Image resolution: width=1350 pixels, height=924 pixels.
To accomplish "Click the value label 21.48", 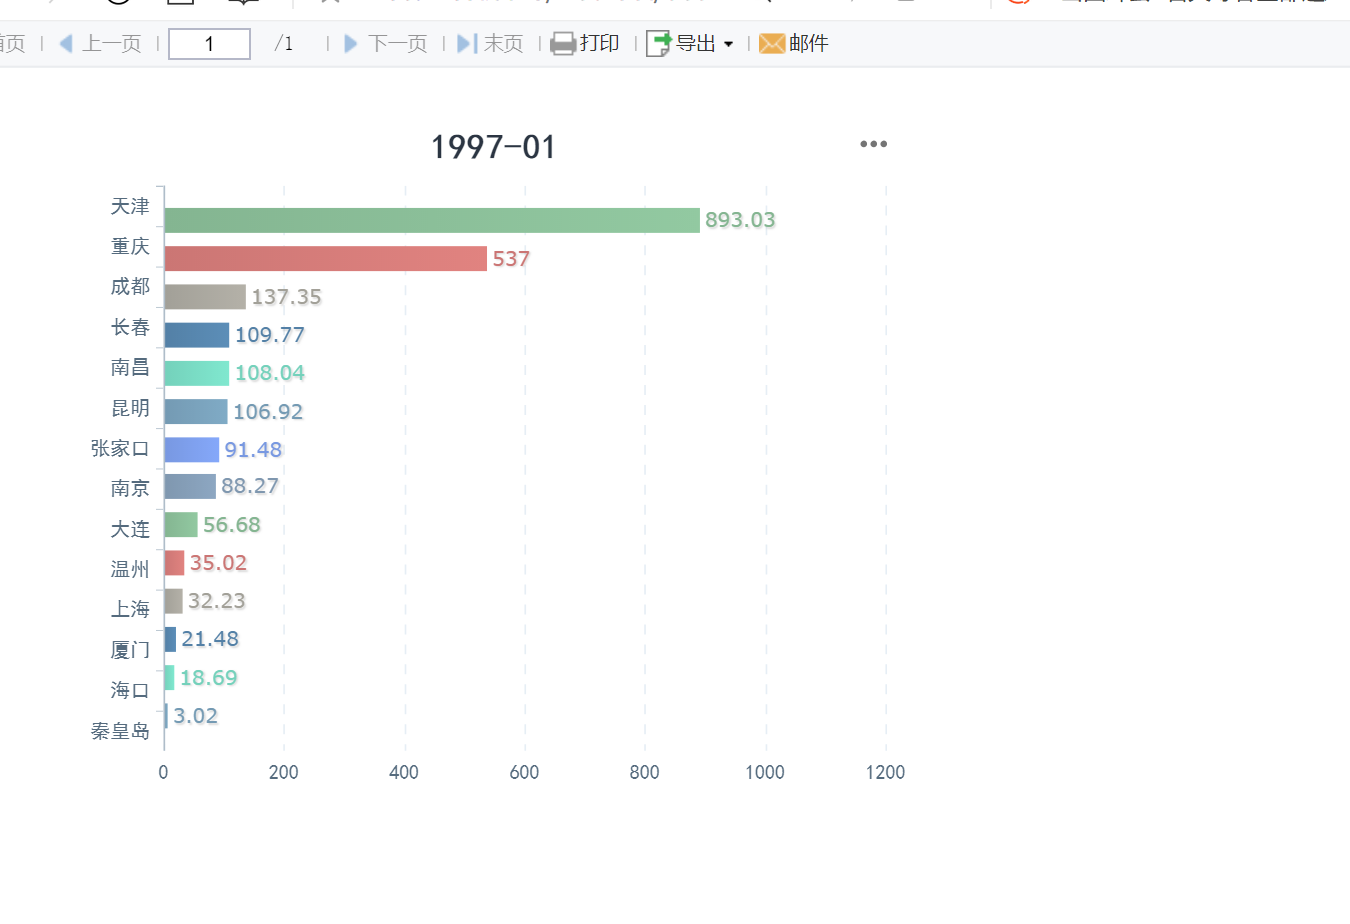I will pos(210,639).
